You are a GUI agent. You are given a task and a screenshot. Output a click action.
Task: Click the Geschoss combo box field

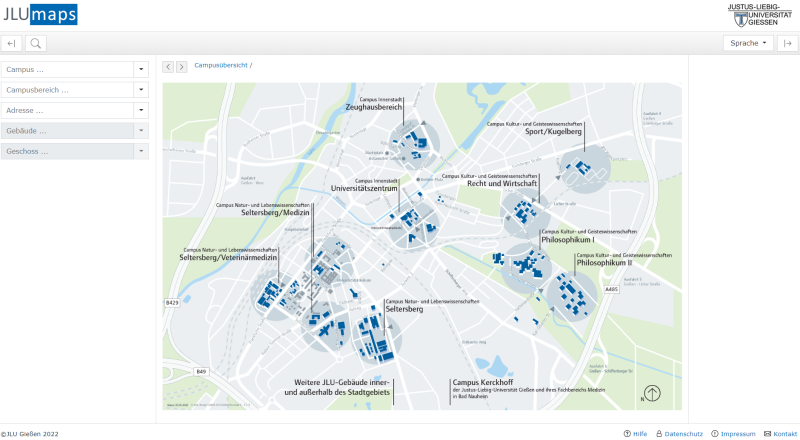(67, 151)
